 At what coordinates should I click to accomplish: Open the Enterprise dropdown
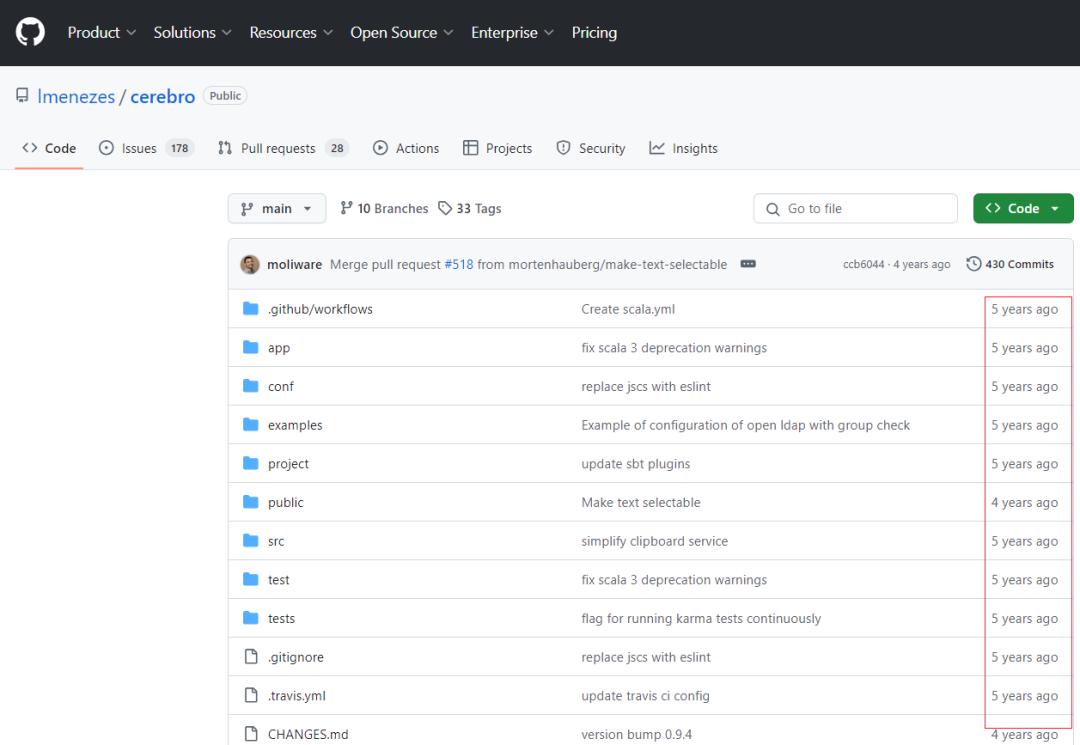coord(512,32)
